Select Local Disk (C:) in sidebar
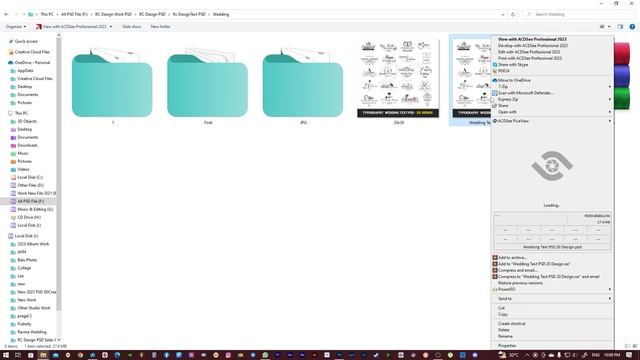The image size is (640, 360). tap(30, 177)
